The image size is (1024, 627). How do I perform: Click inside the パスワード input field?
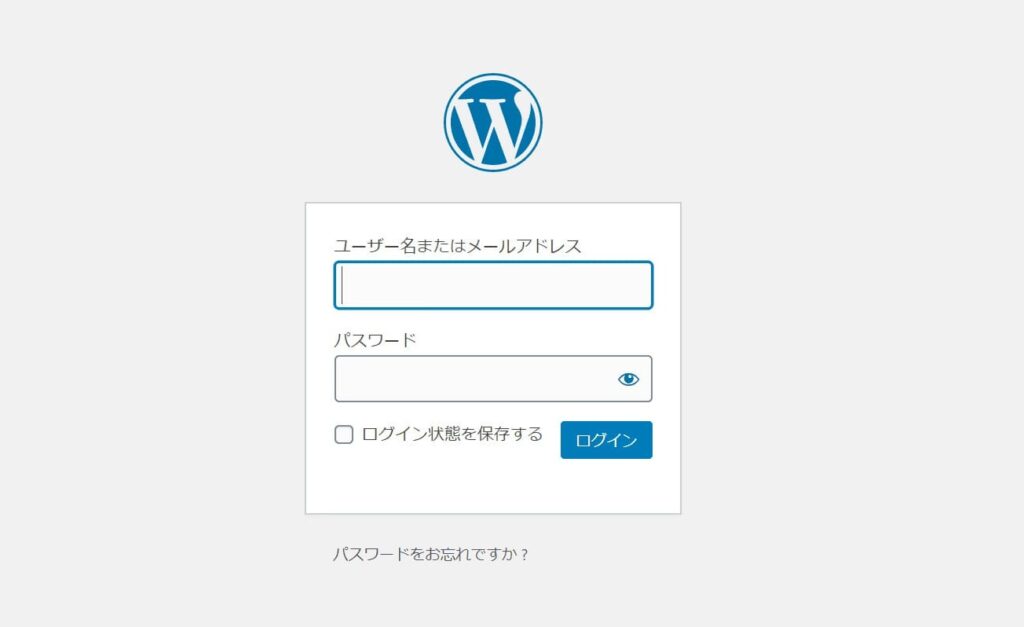point(475,379)
